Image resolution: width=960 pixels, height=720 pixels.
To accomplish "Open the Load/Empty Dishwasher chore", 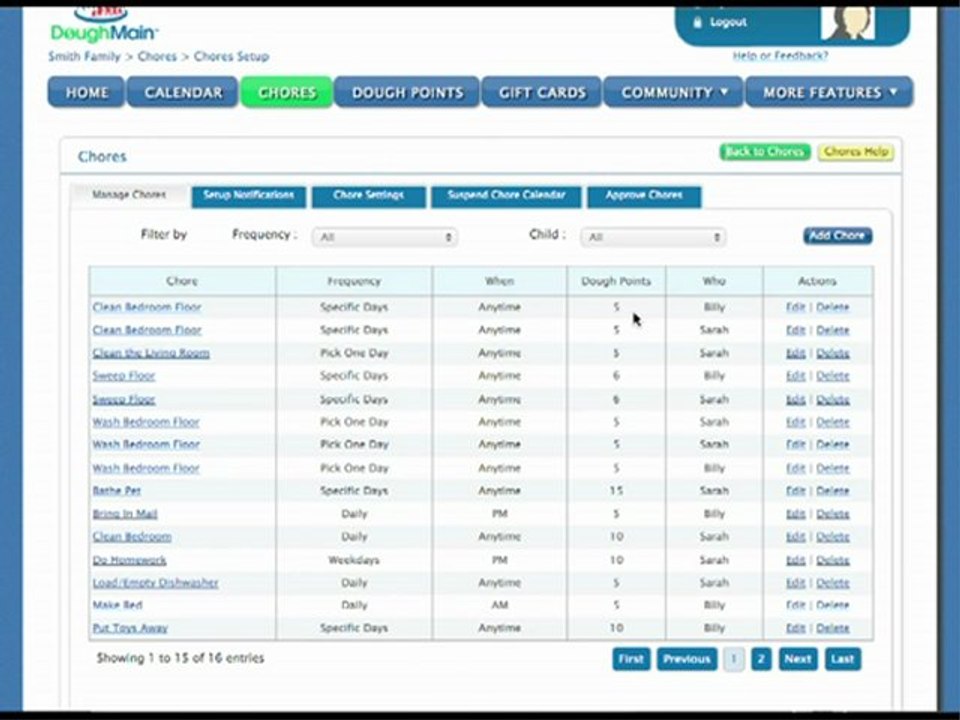I will coord(156,583).
